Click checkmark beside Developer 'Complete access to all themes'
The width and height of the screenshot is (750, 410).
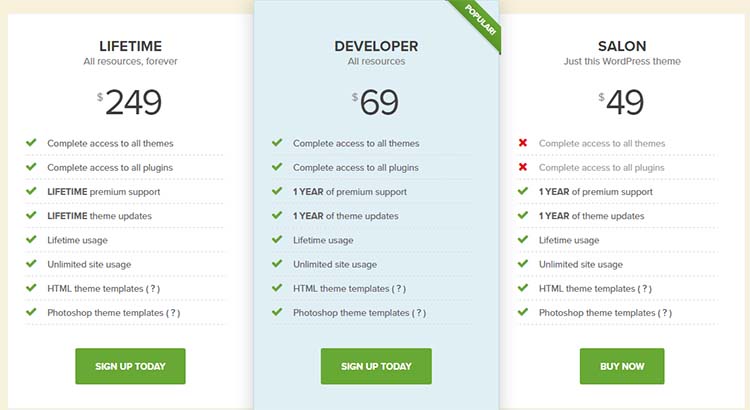[x=277, y=143]
